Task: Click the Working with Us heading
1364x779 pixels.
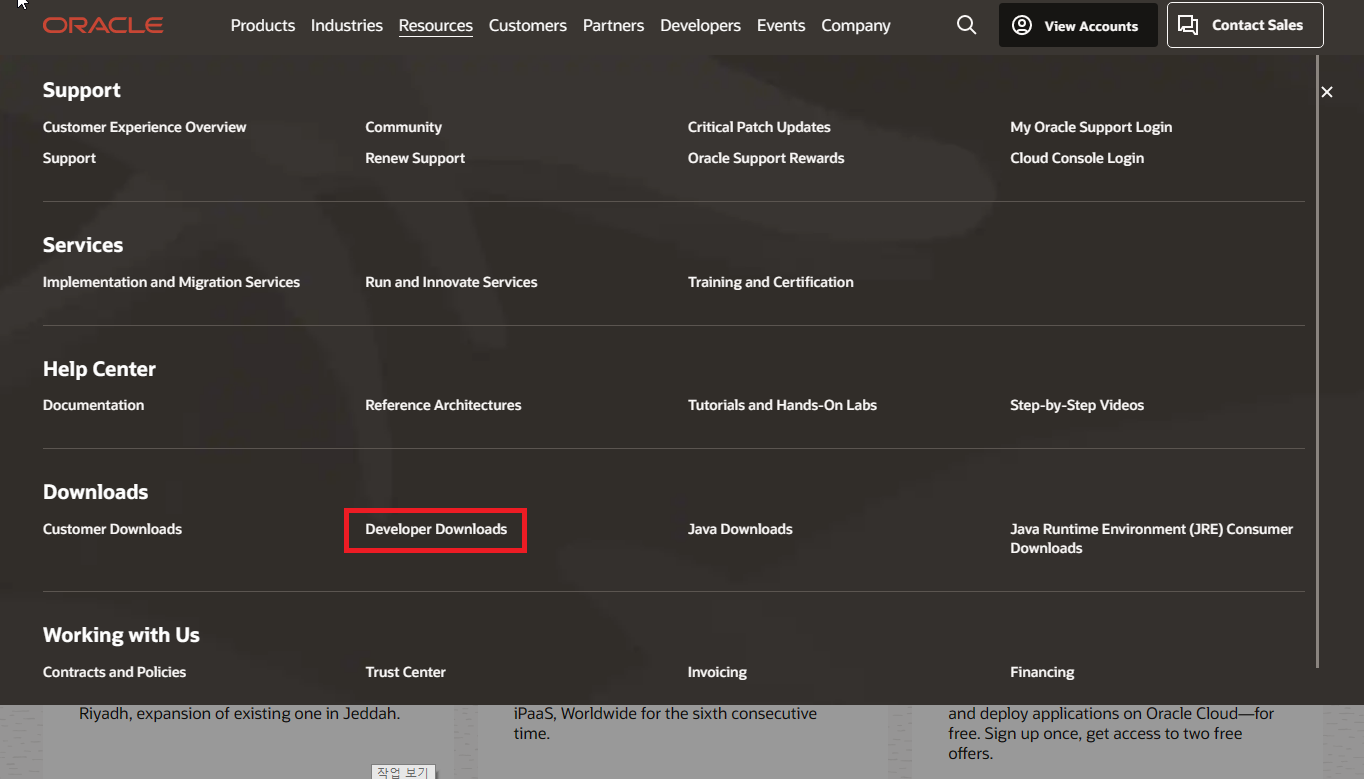Action: coord(121,635)
